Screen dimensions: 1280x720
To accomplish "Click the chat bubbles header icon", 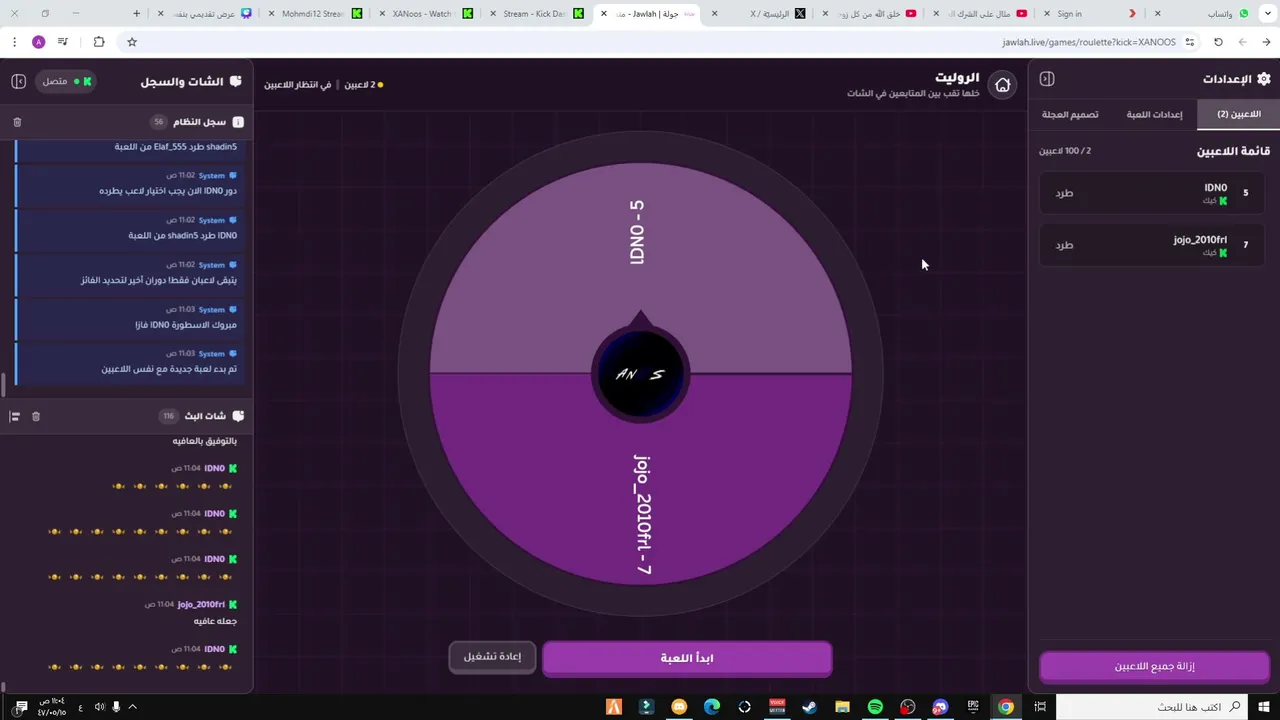I will (x=236, y=81).
